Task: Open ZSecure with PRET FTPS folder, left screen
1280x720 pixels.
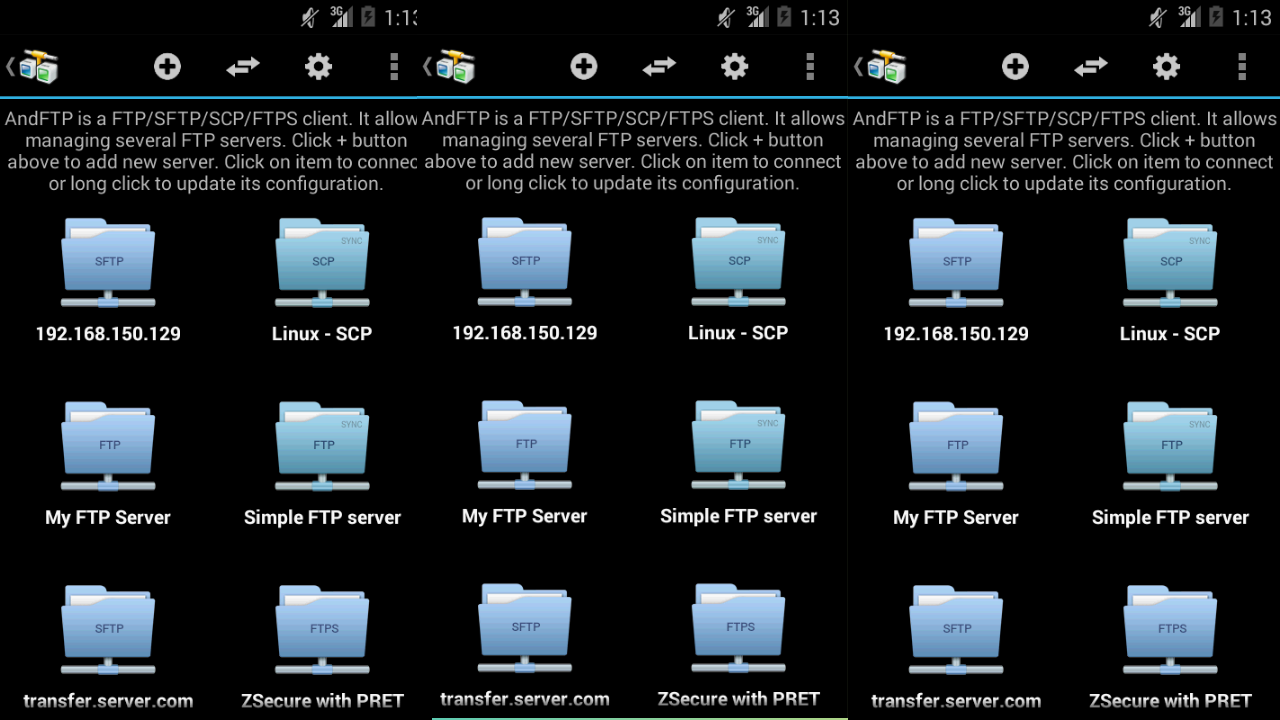Action: pos(322,631)
